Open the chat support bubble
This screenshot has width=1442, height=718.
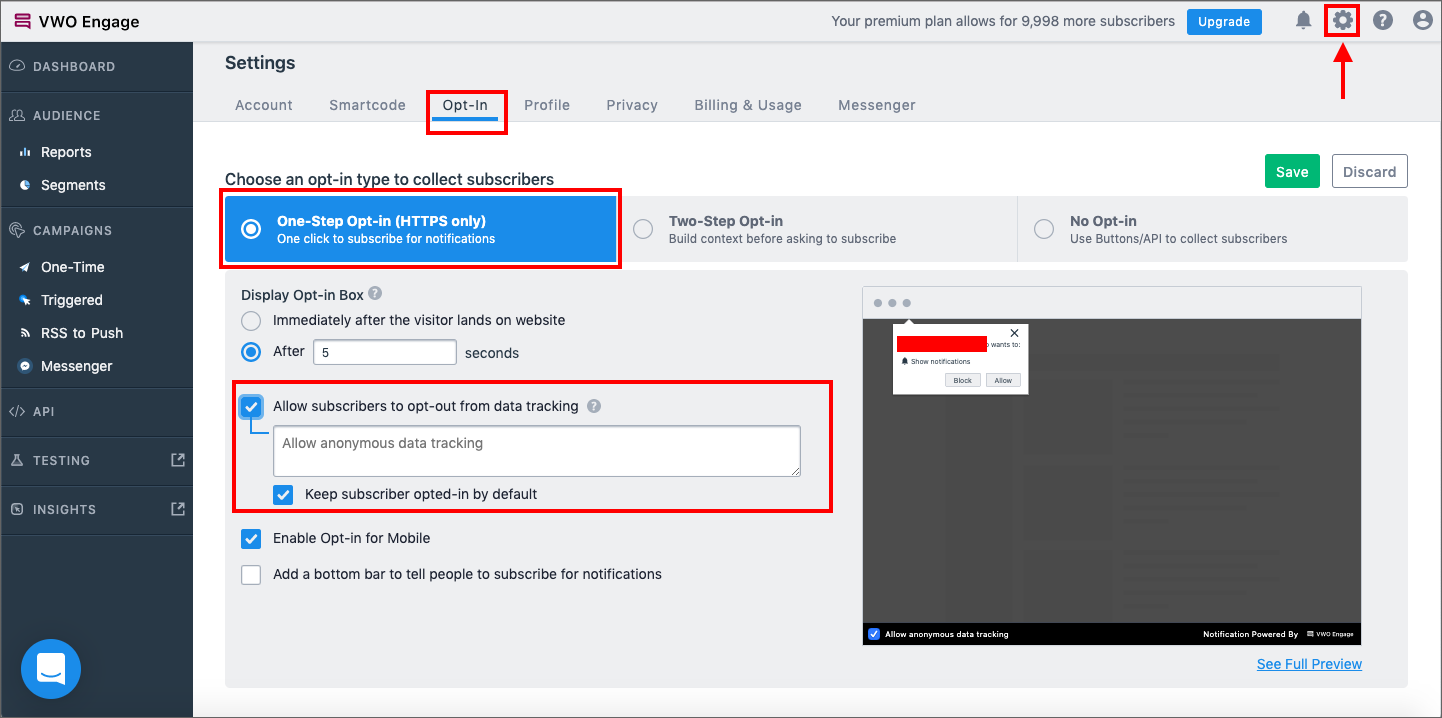[51, 669]
